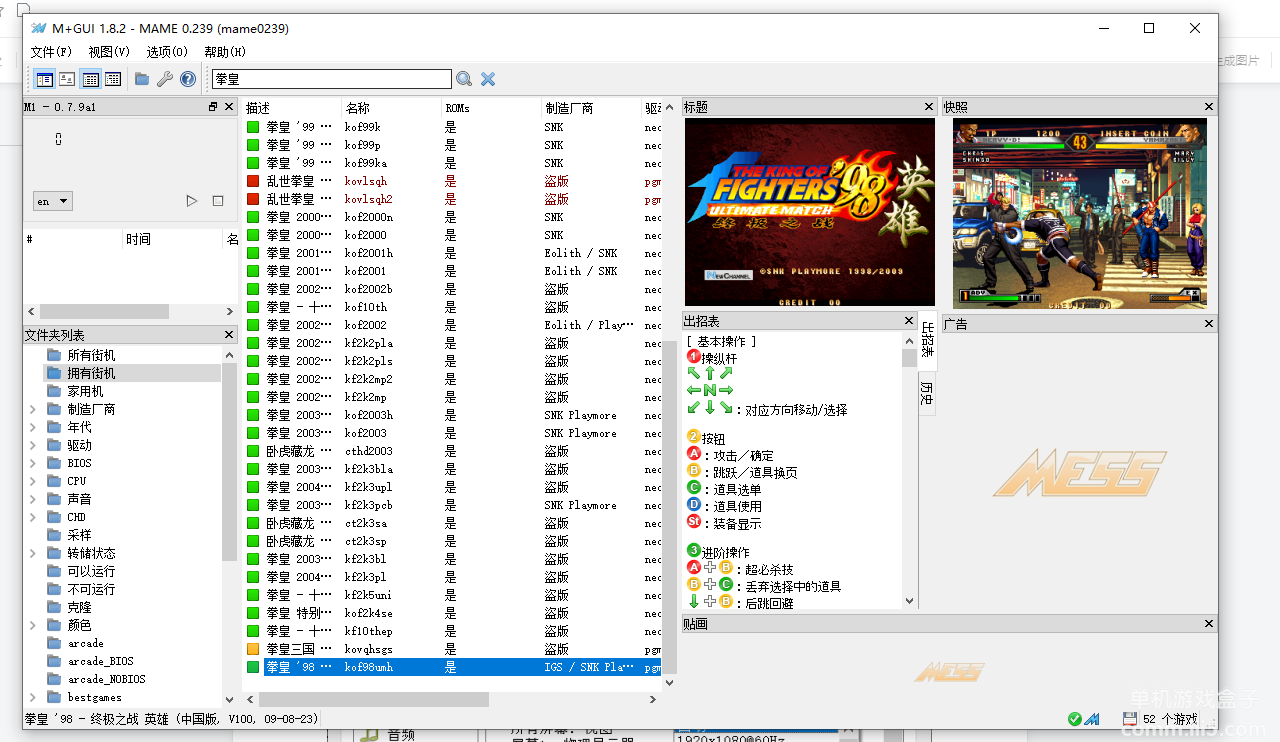The width and height of the screenshot is (1280, 742).
Task: Open the en language dropdown
Action: pos(53,201)
